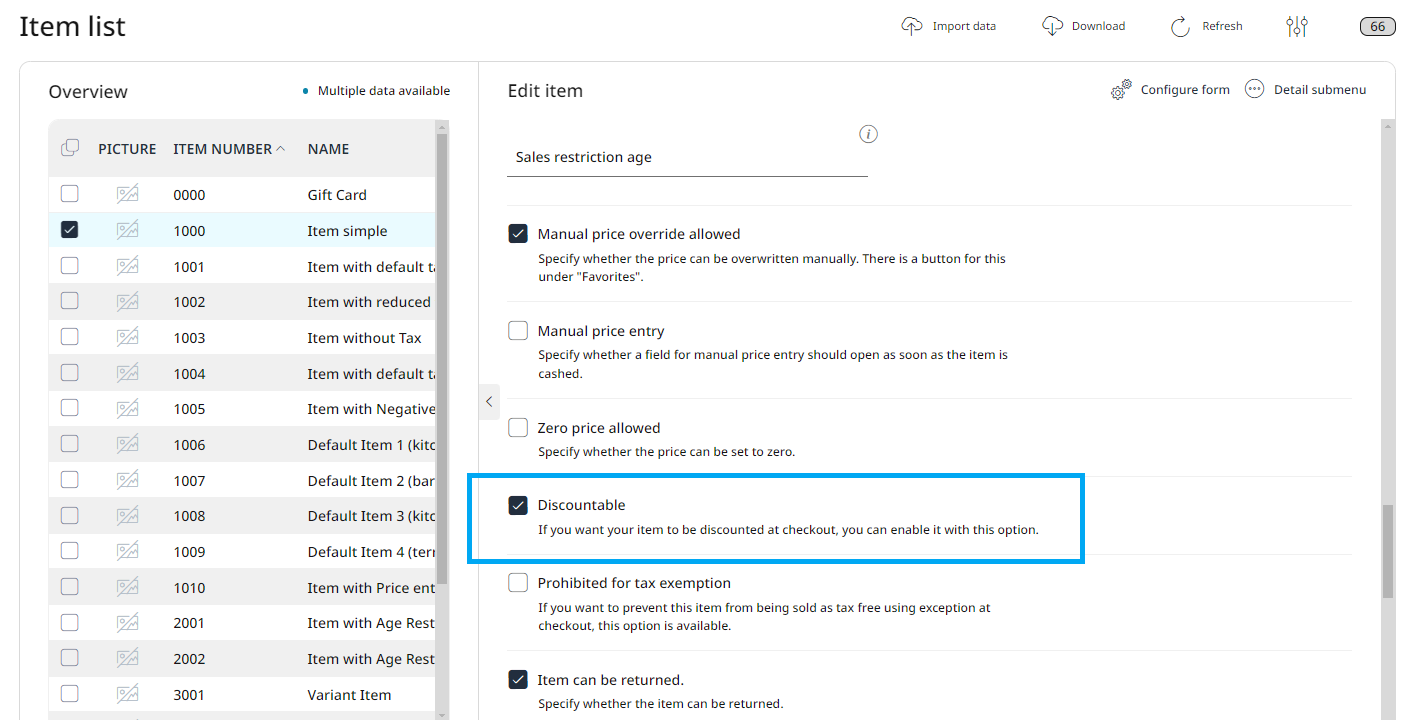1411x720 pixels.
Task: Open Configure form gears icon
Action: 1121,90
